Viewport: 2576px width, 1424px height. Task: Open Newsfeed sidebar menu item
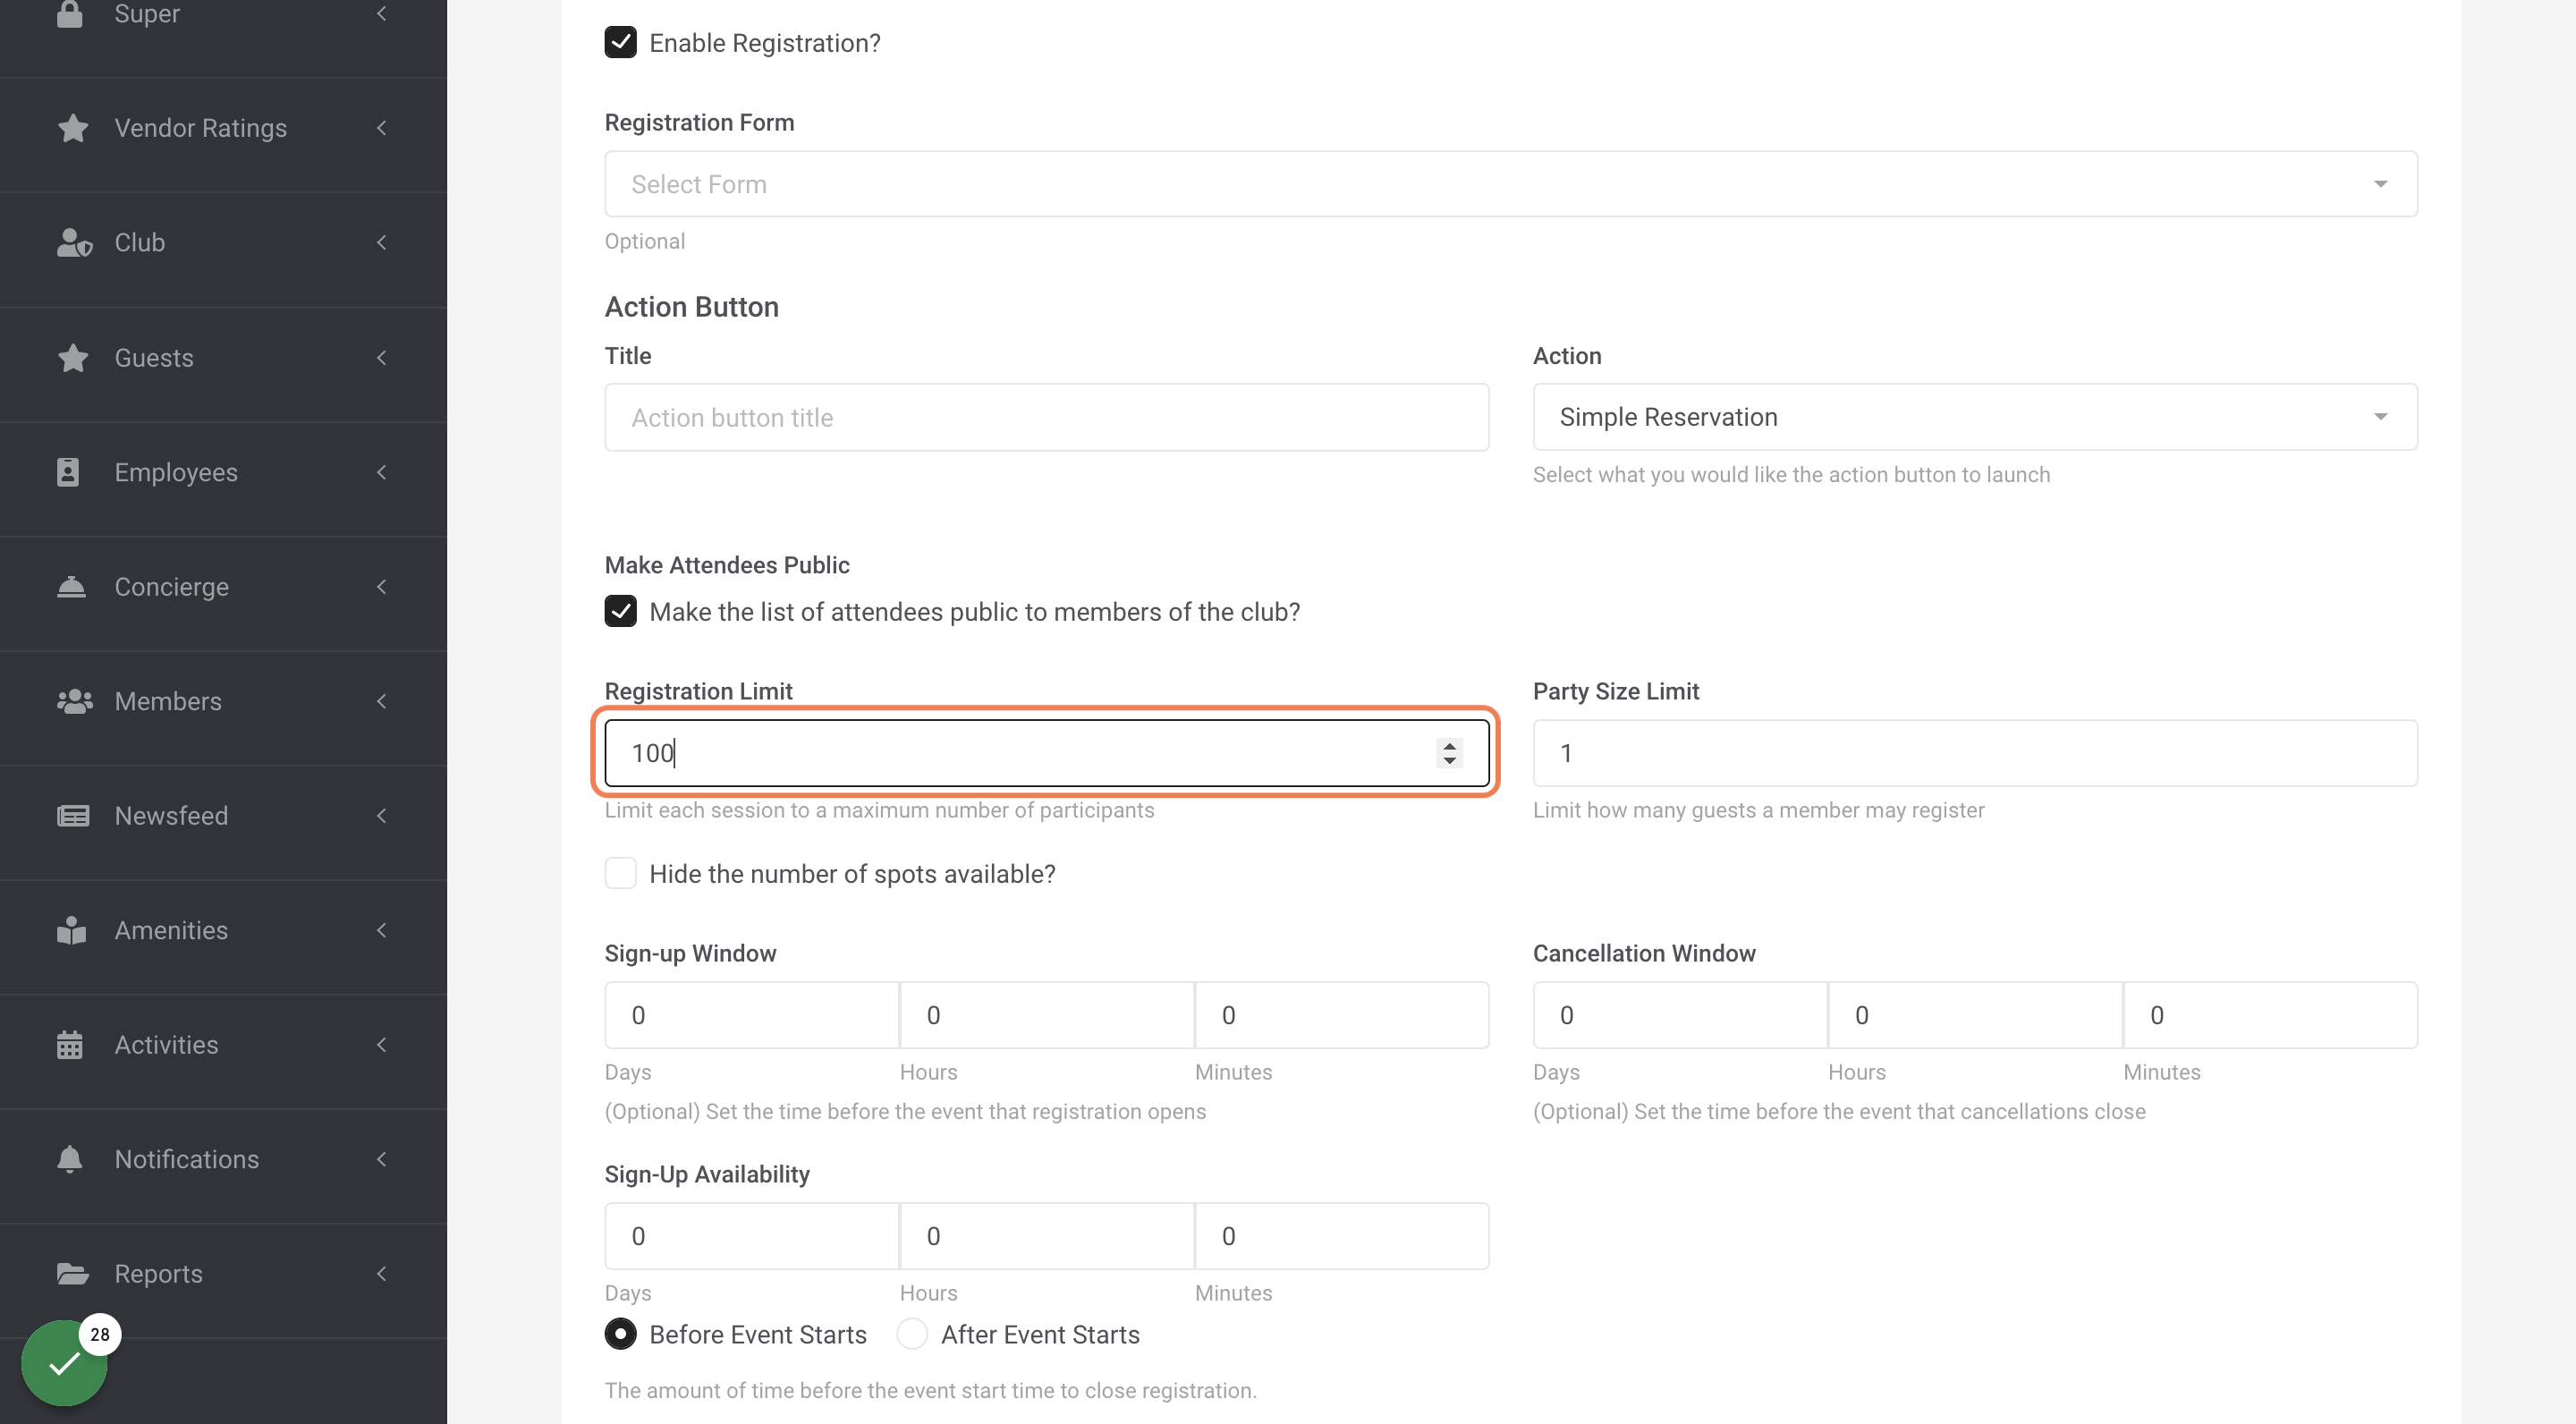tap(223, 816)
